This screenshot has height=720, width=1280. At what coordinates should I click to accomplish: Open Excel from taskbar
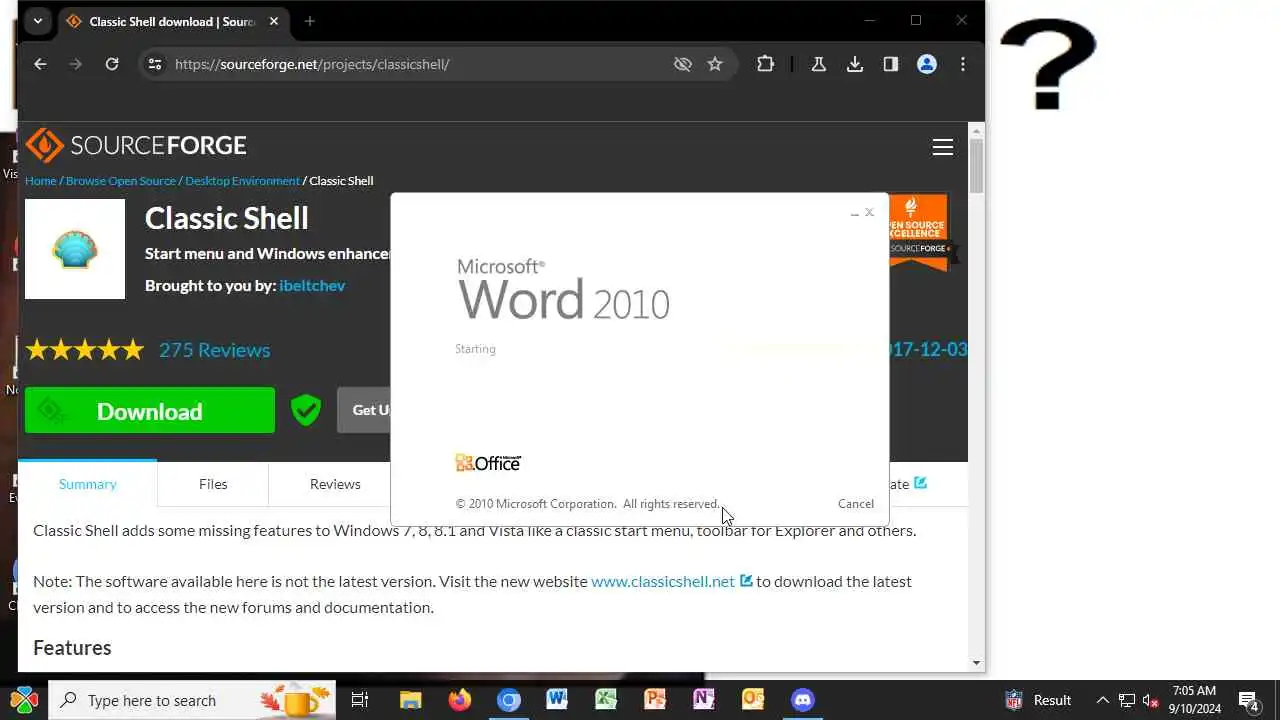click(606, 700)
